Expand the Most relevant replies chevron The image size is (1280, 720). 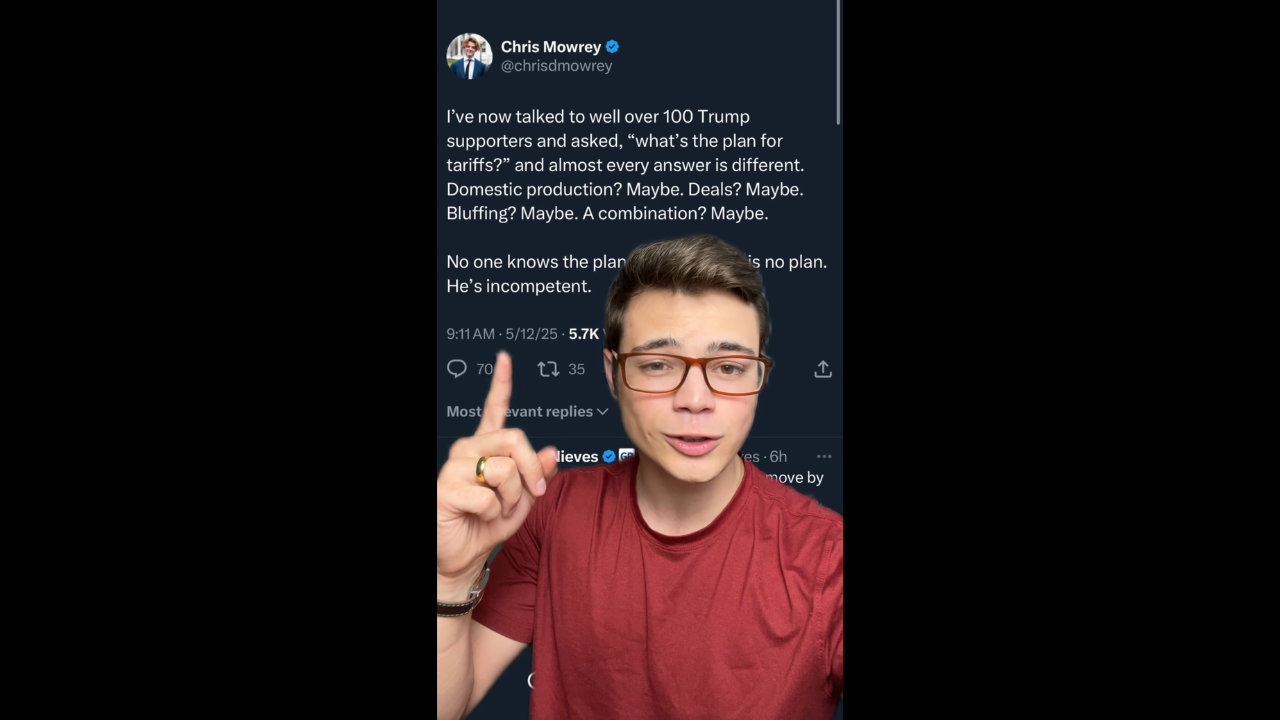pyautogui.click(x=602, y=412)
